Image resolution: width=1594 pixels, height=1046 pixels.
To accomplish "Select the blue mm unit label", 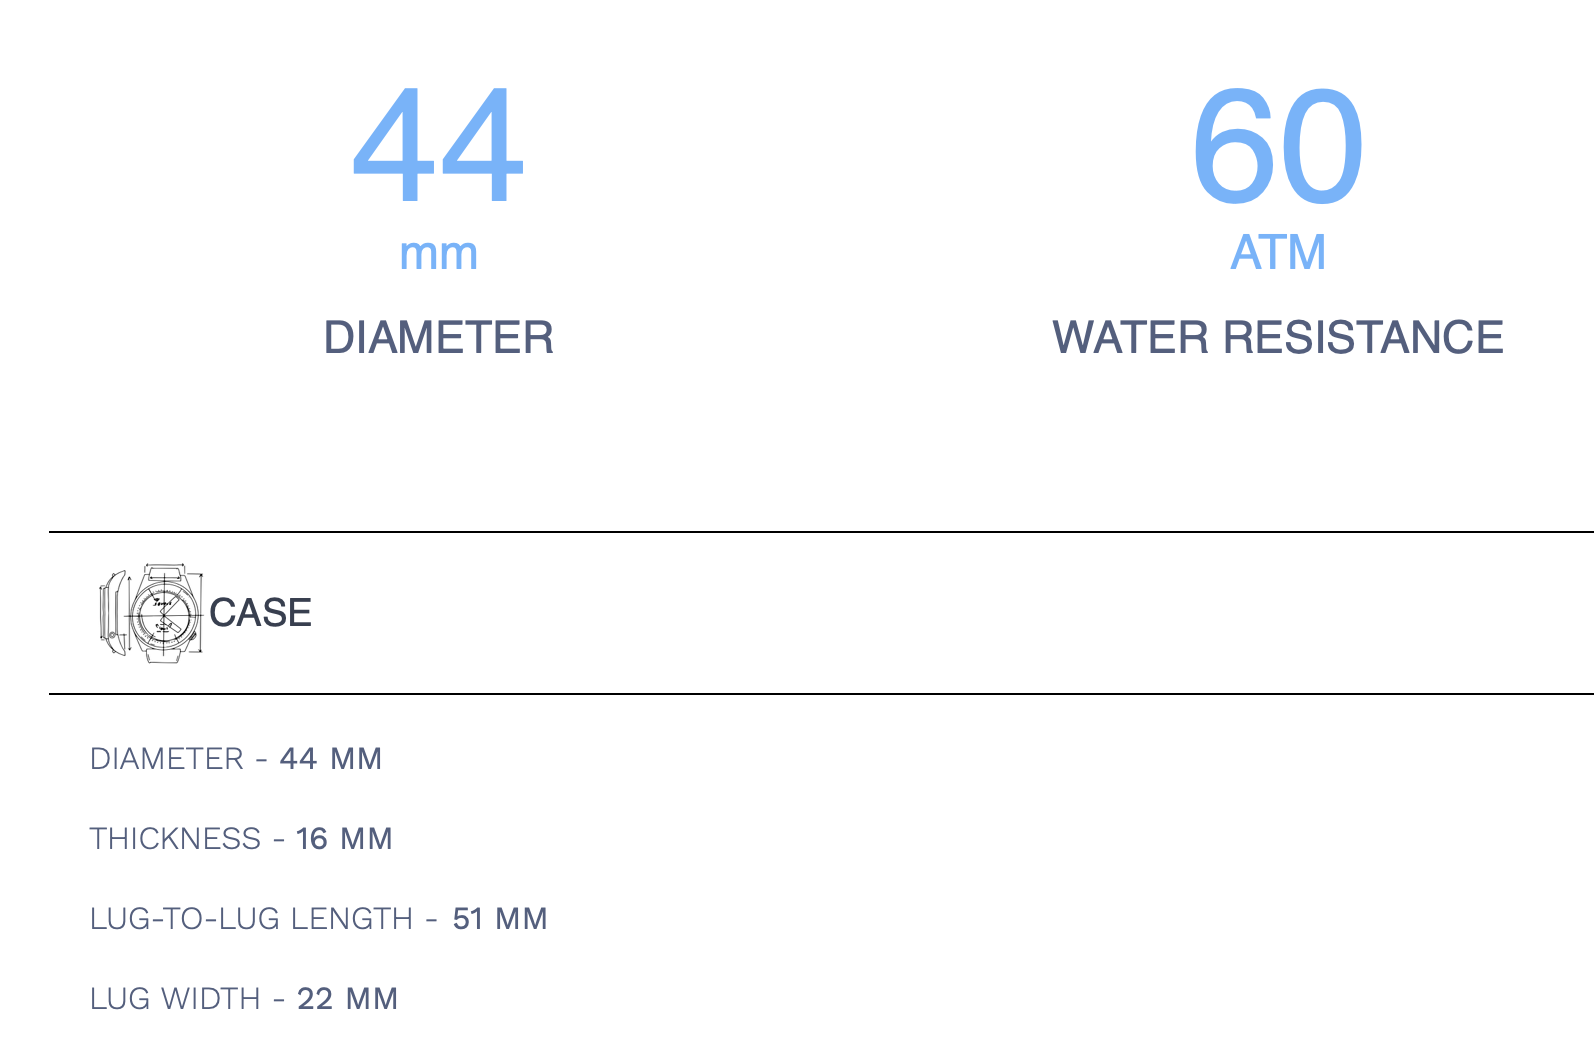I will 438,254.
